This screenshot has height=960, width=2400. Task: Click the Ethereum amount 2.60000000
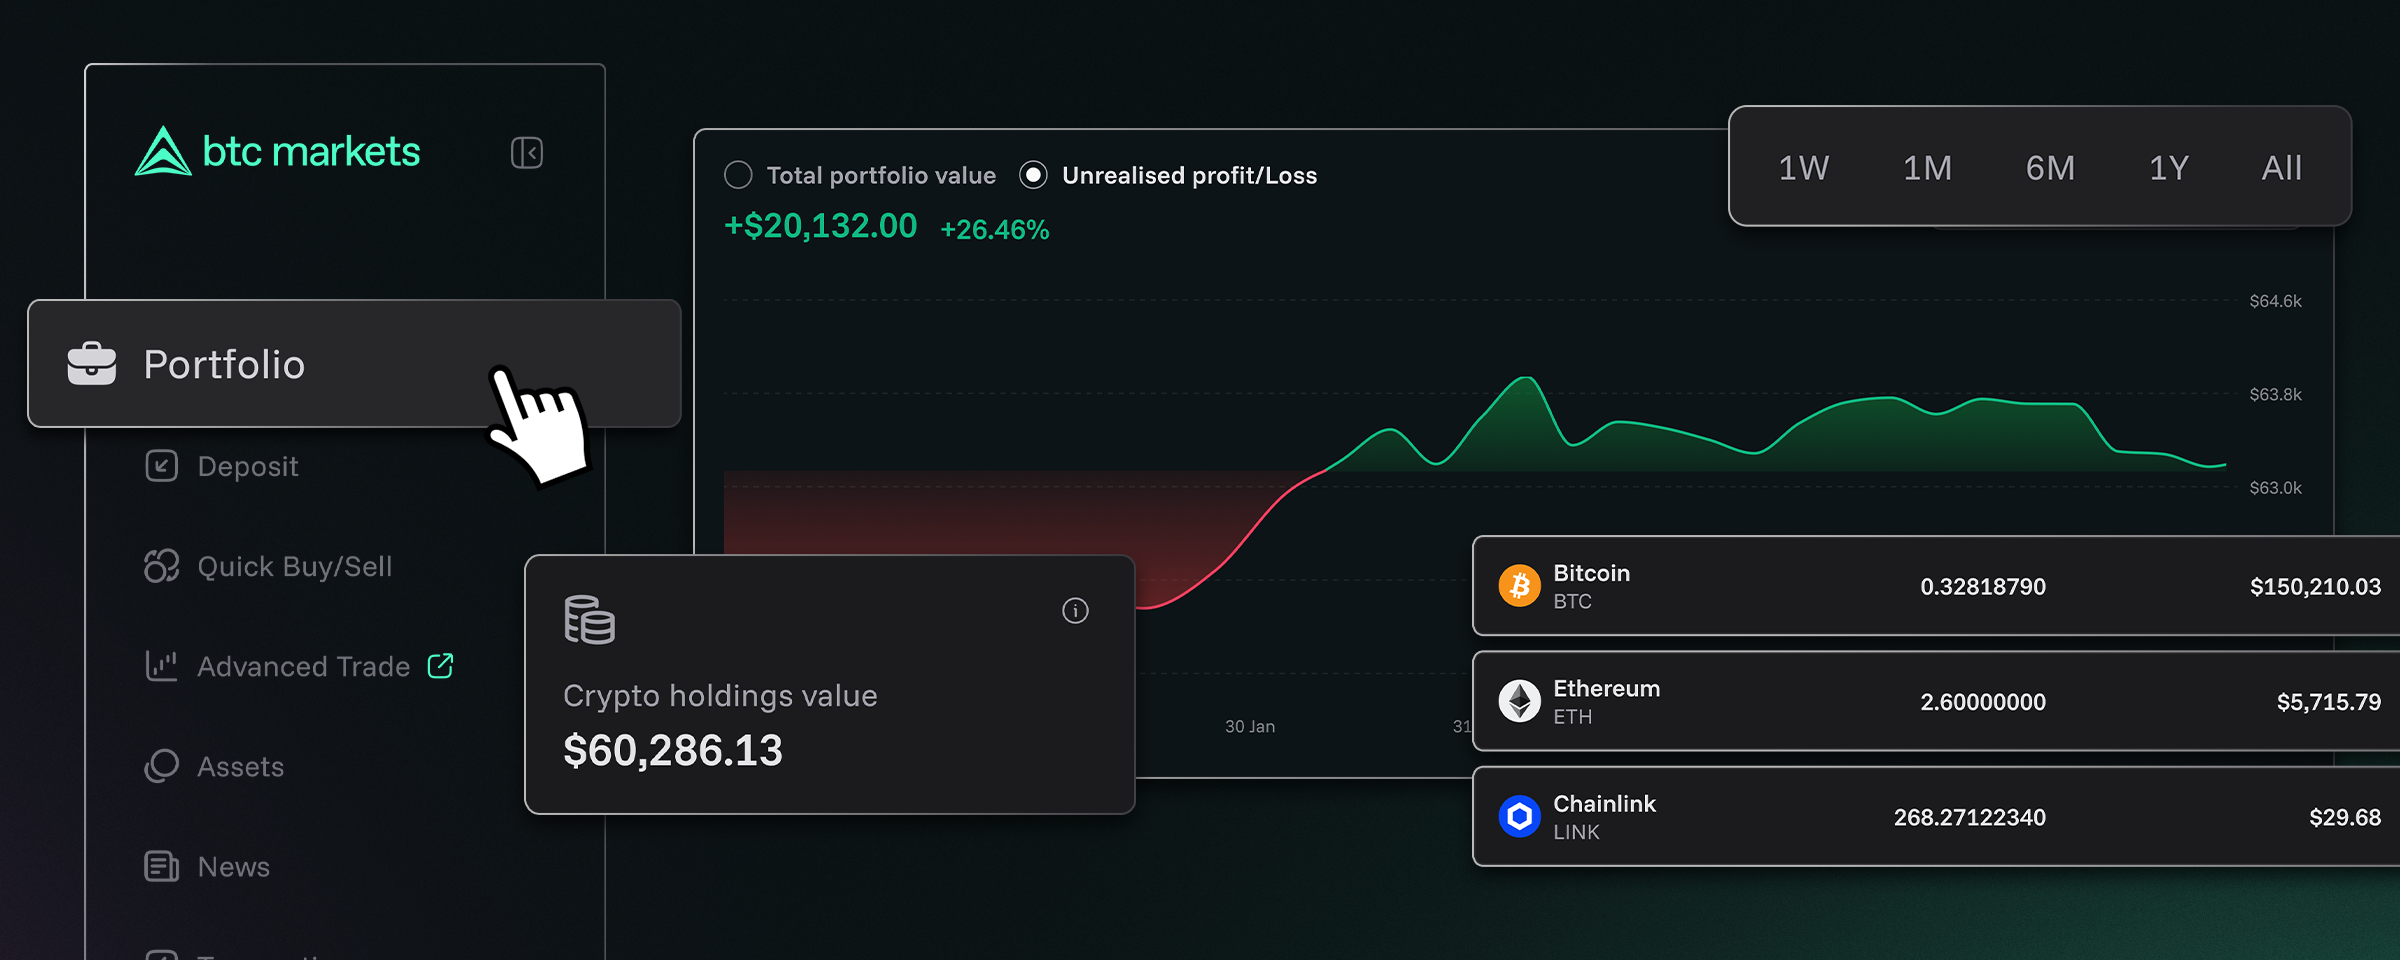click(x=1983, y=702)
